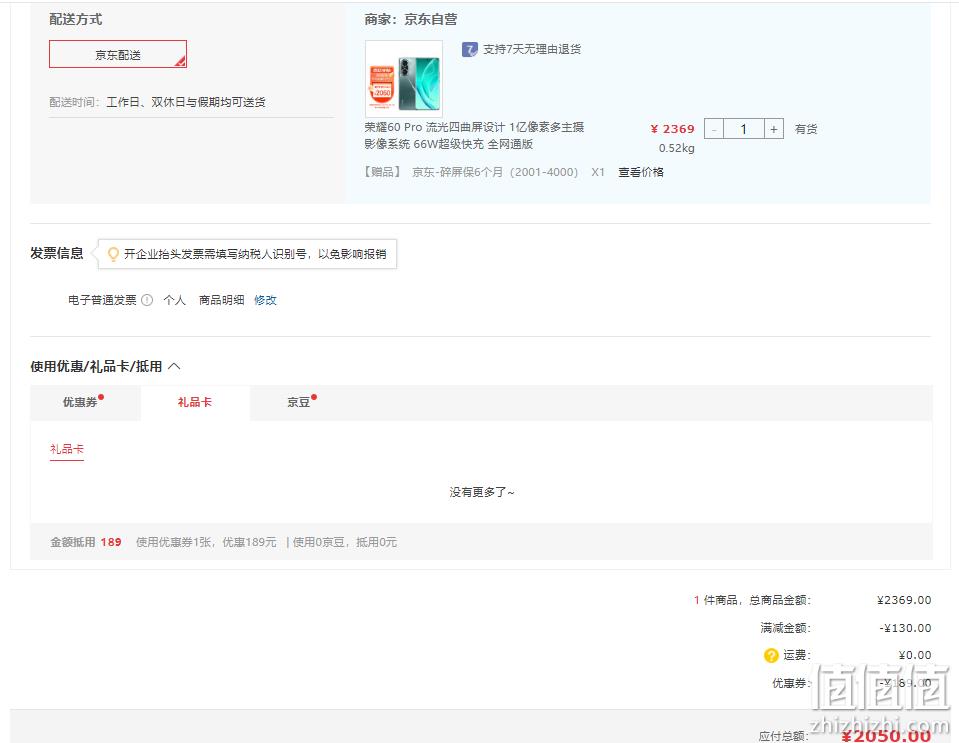
Task: Click the 7-day return badge icon
Action: pos(469,50)
